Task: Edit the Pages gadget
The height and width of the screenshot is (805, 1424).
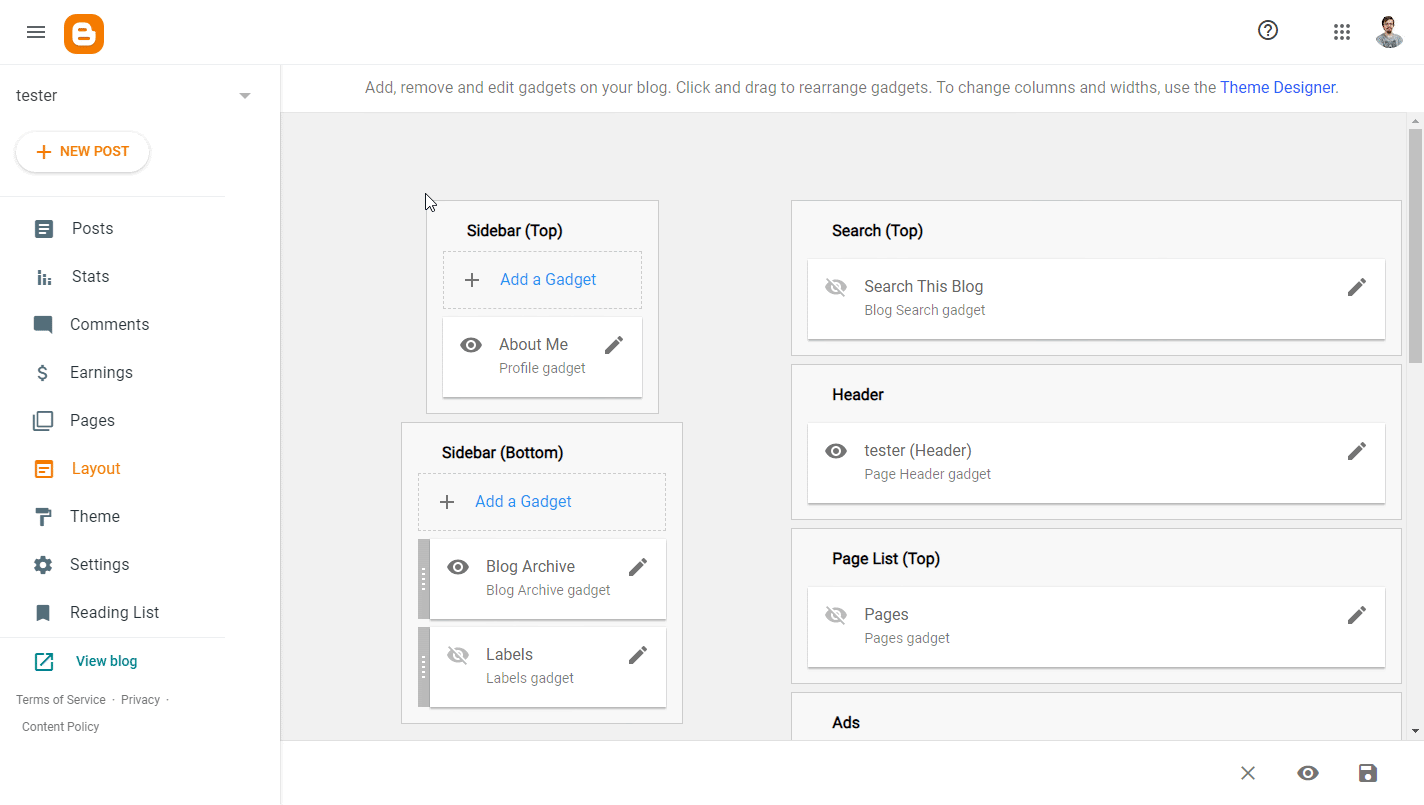Action: [1357, 615]
